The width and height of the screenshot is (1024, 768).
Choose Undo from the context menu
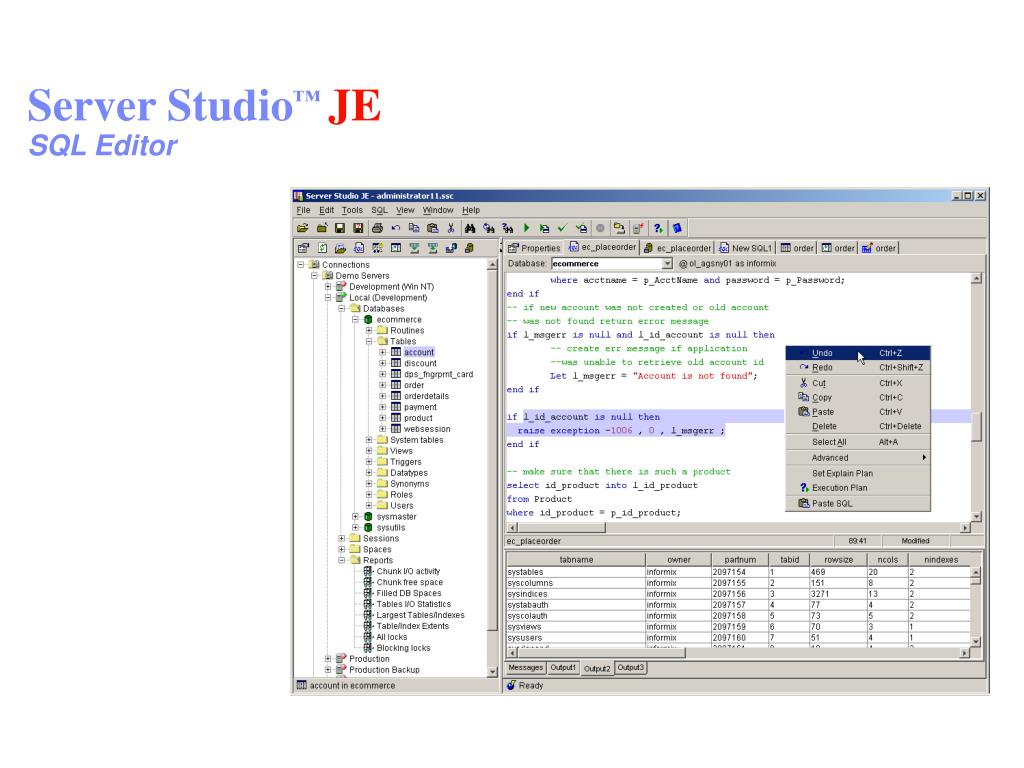pyautogui.click(x=858, y=353)
